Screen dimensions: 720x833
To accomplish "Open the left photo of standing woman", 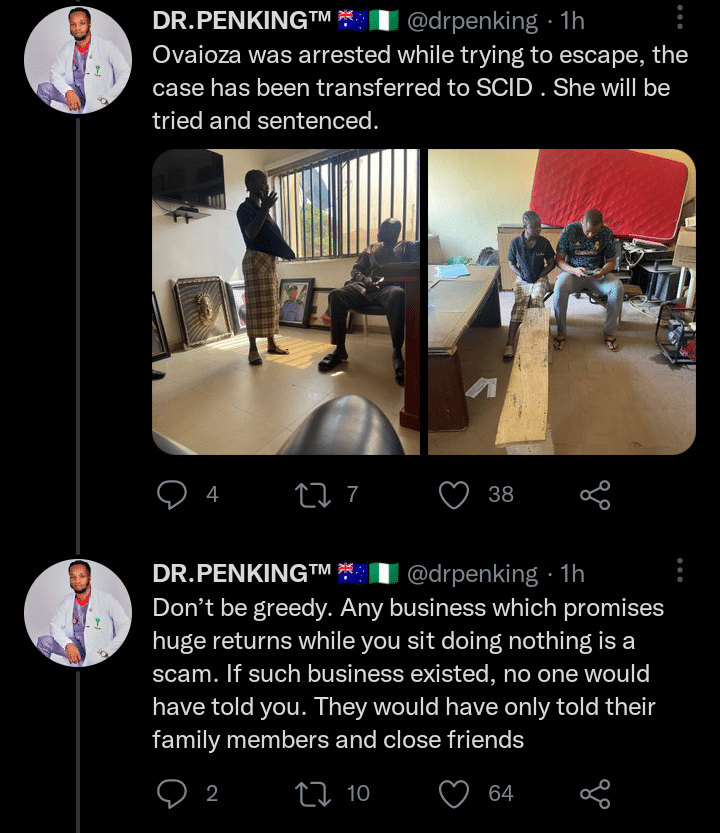I will [286, 302].
